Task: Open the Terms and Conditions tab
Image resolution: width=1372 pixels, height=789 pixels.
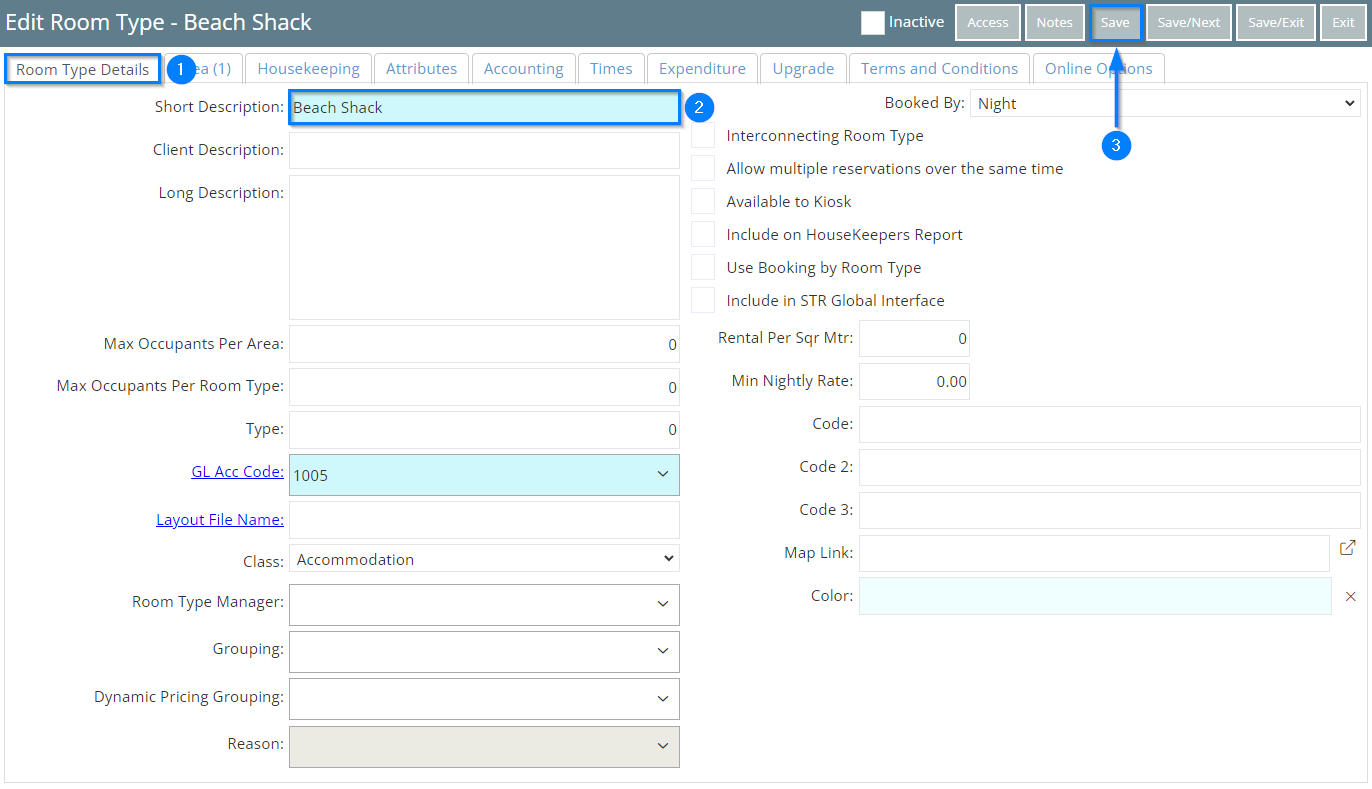Action: click(x=939, y=69)
